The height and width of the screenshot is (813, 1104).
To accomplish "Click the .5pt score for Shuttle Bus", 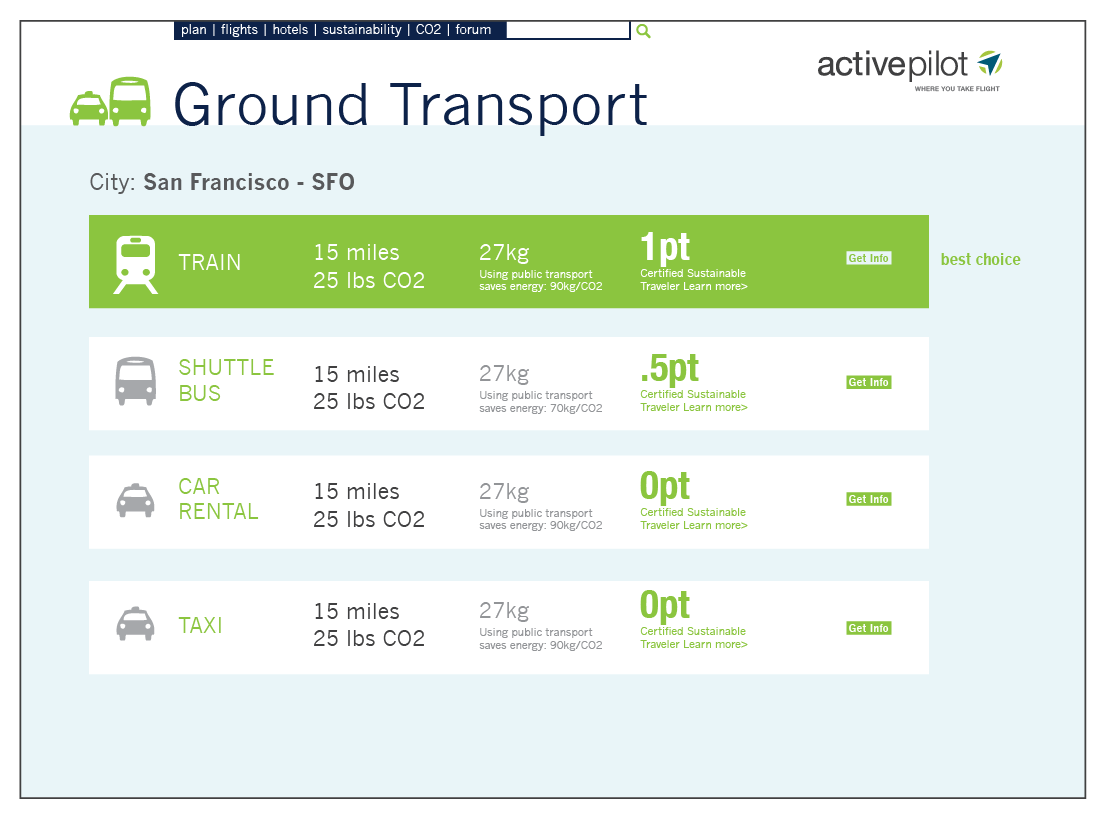I will pos(670,369).
